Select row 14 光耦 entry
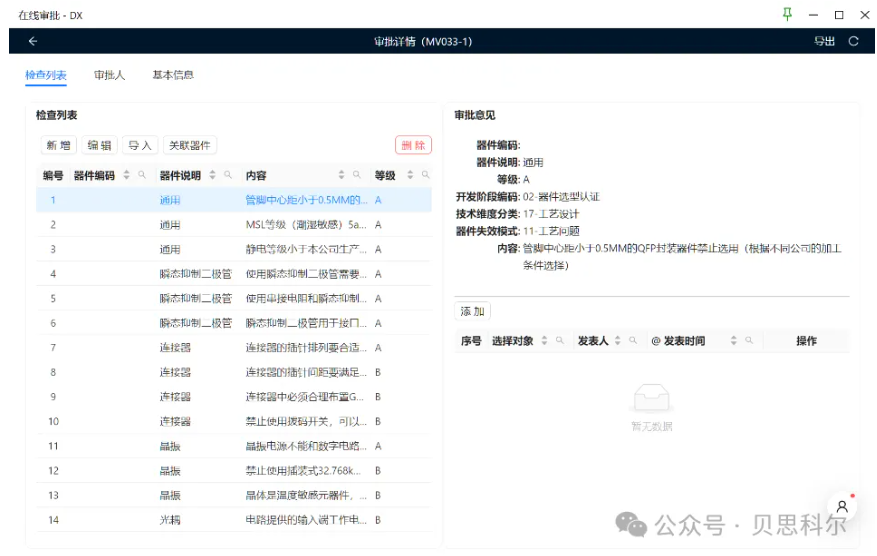 [234, 520]
